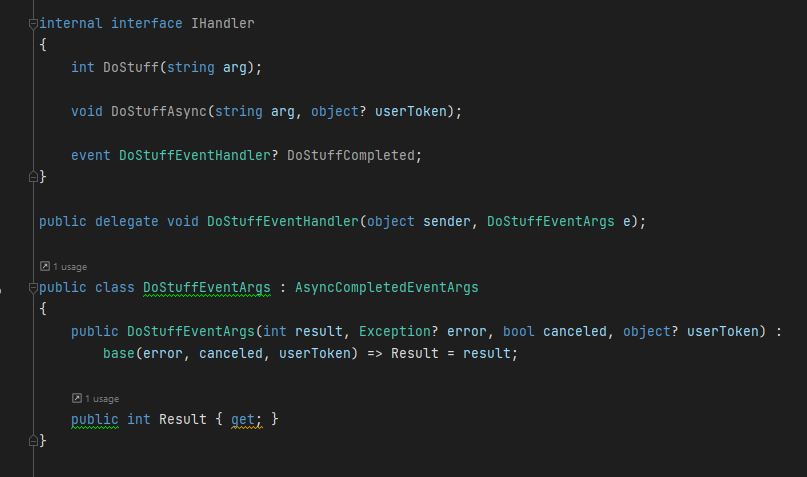Screen dimensions: 807x477
Task: Click Exception type in constructor parameters
Action: 394,331
